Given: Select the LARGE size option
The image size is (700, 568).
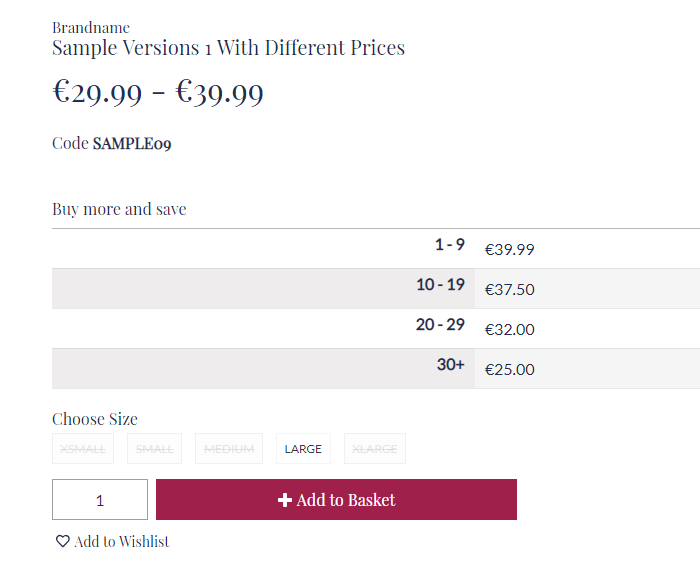Looking at the screenshot, I should [303, 448].
